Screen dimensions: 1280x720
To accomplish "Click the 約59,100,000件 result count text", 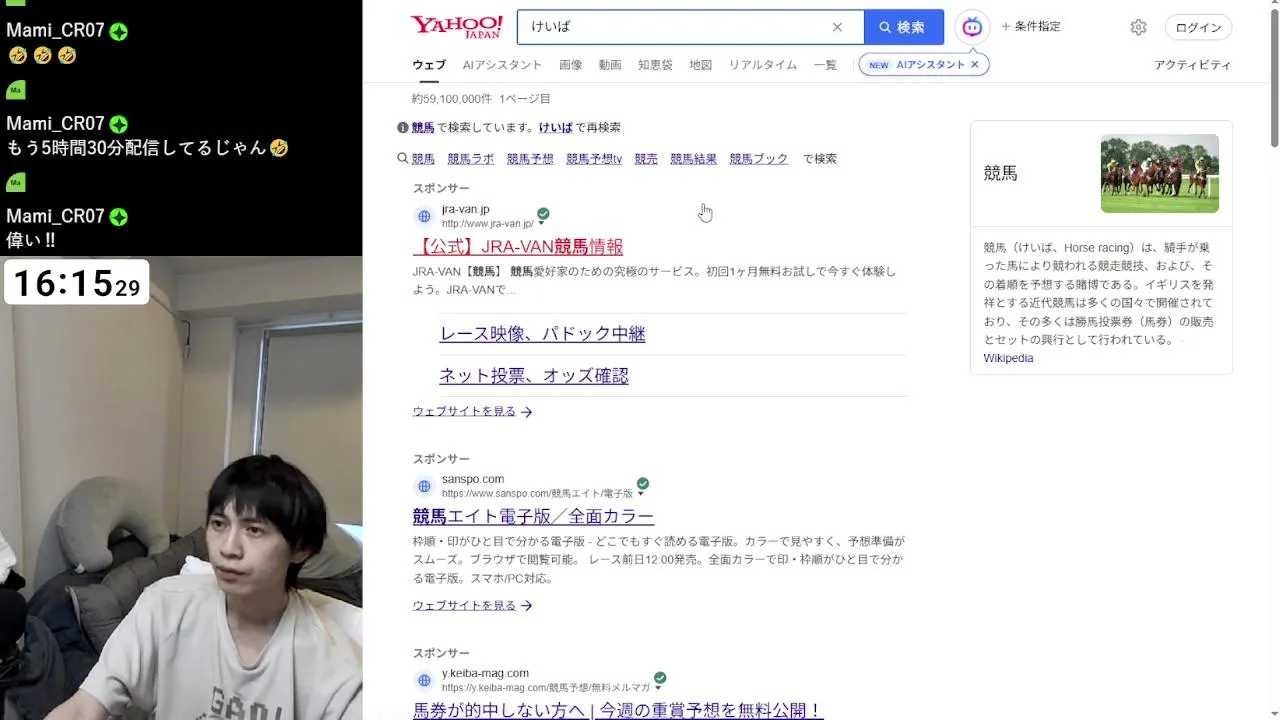I will 452,99.
